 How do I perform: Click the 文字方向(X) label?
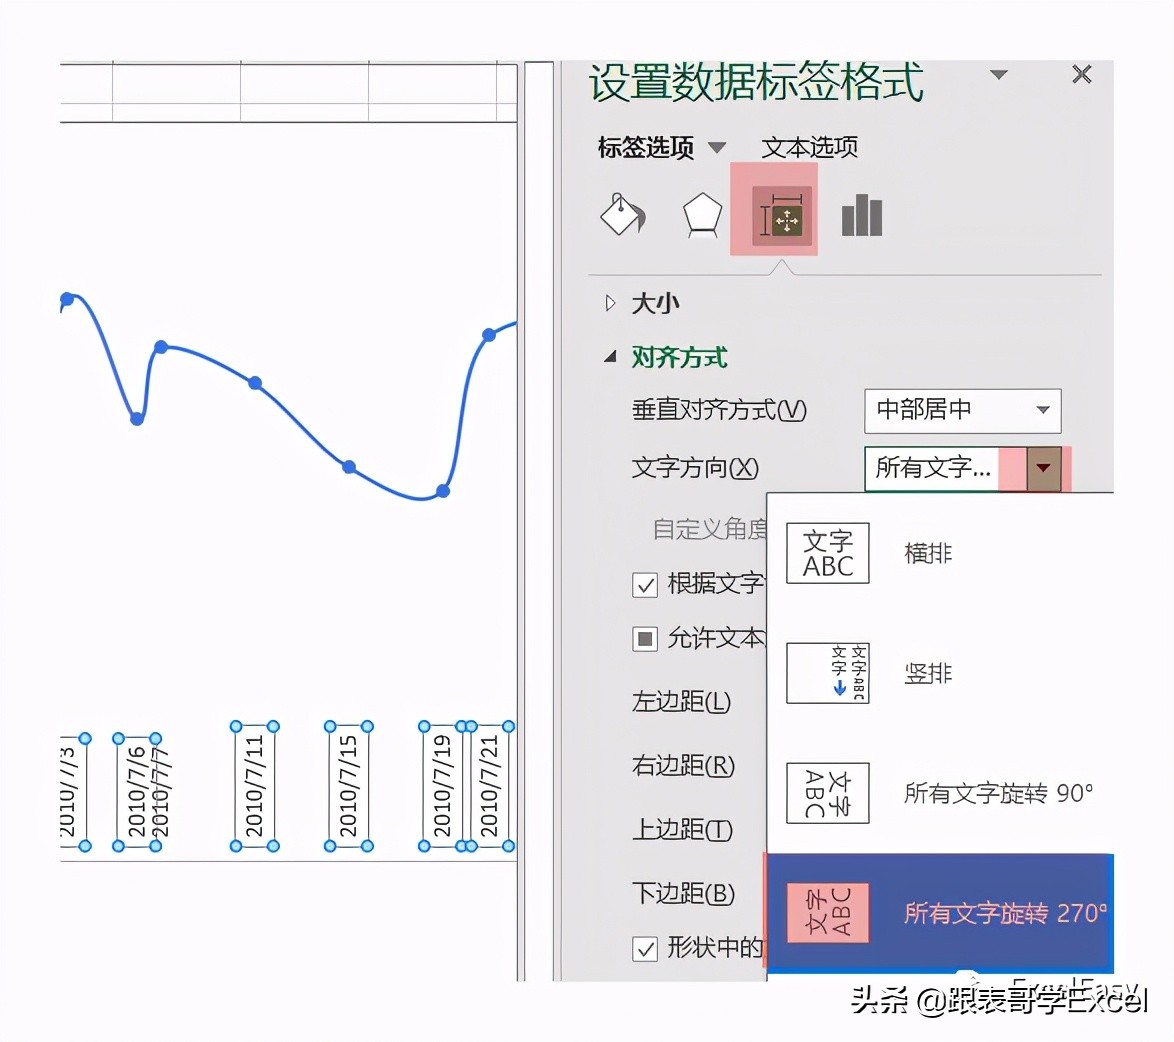click(695, 469)
